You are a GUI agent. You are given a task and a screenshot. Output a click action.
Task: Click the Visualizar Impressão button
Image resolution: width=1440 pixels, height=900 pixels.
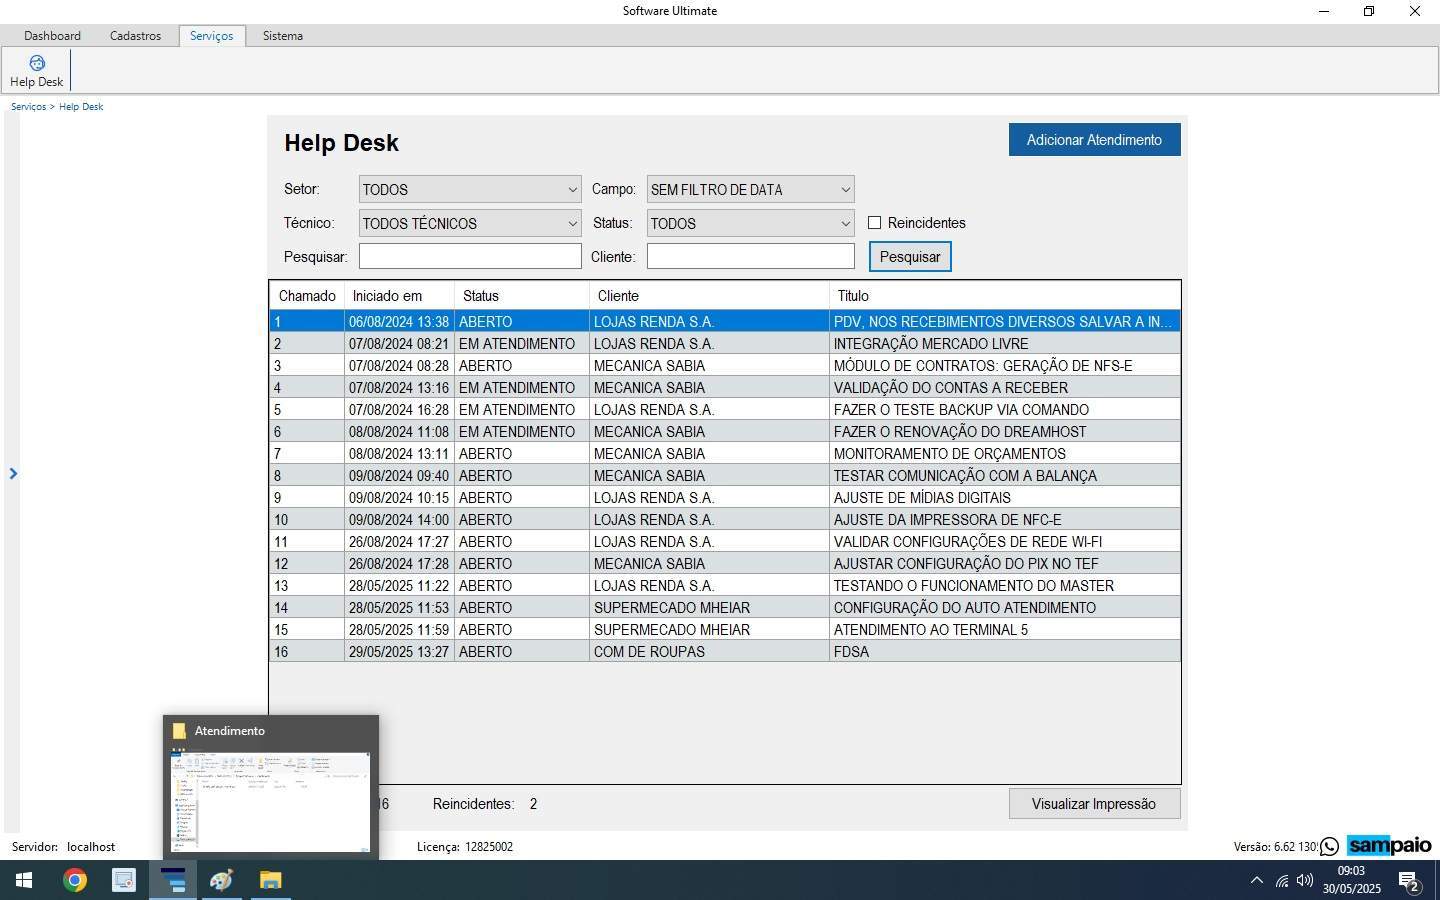coord(1094,804)
